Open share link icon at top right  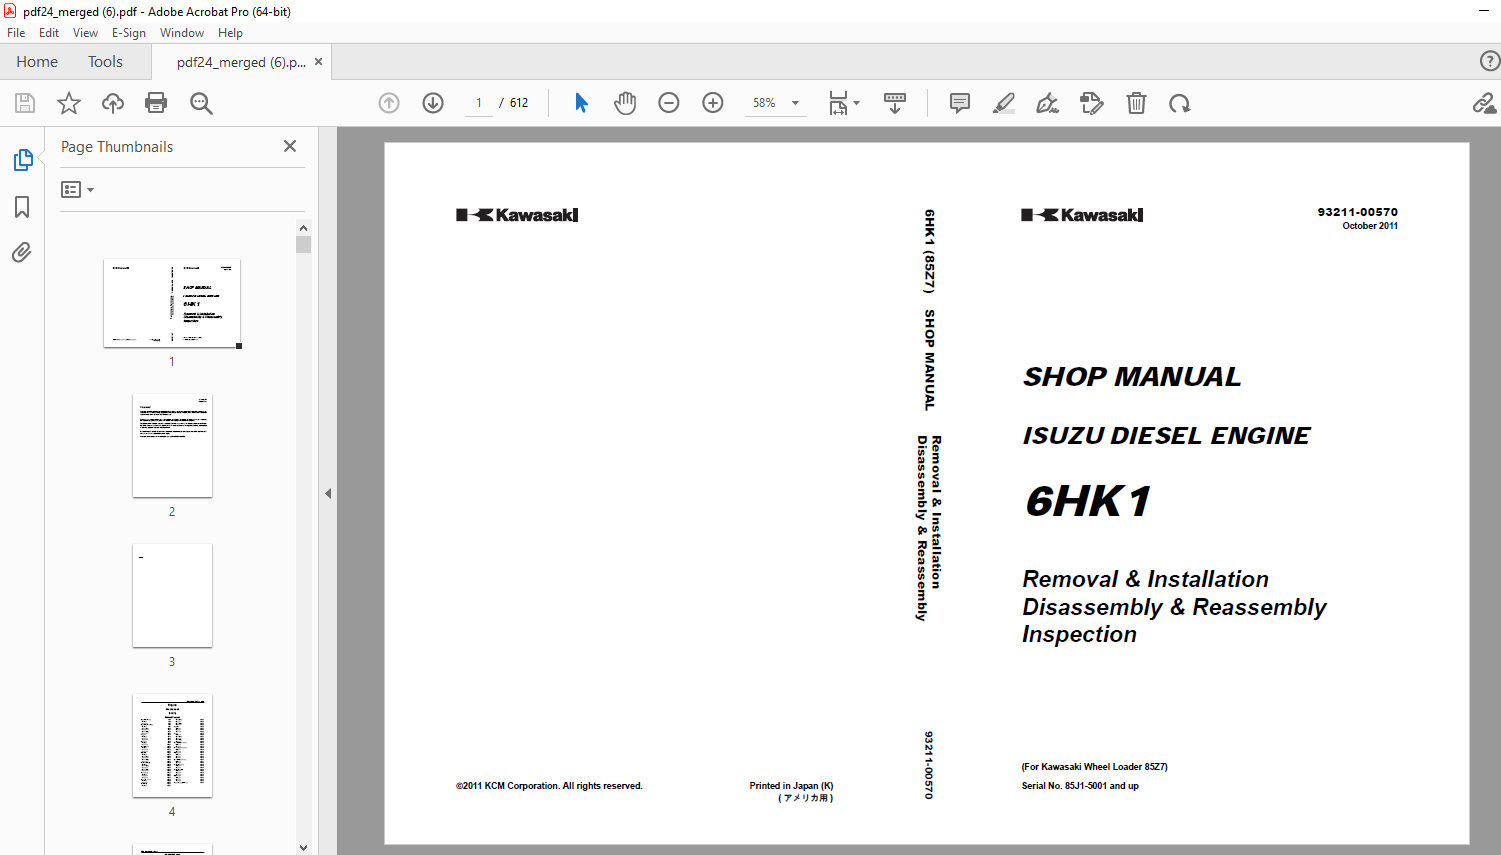[1484, 103]
